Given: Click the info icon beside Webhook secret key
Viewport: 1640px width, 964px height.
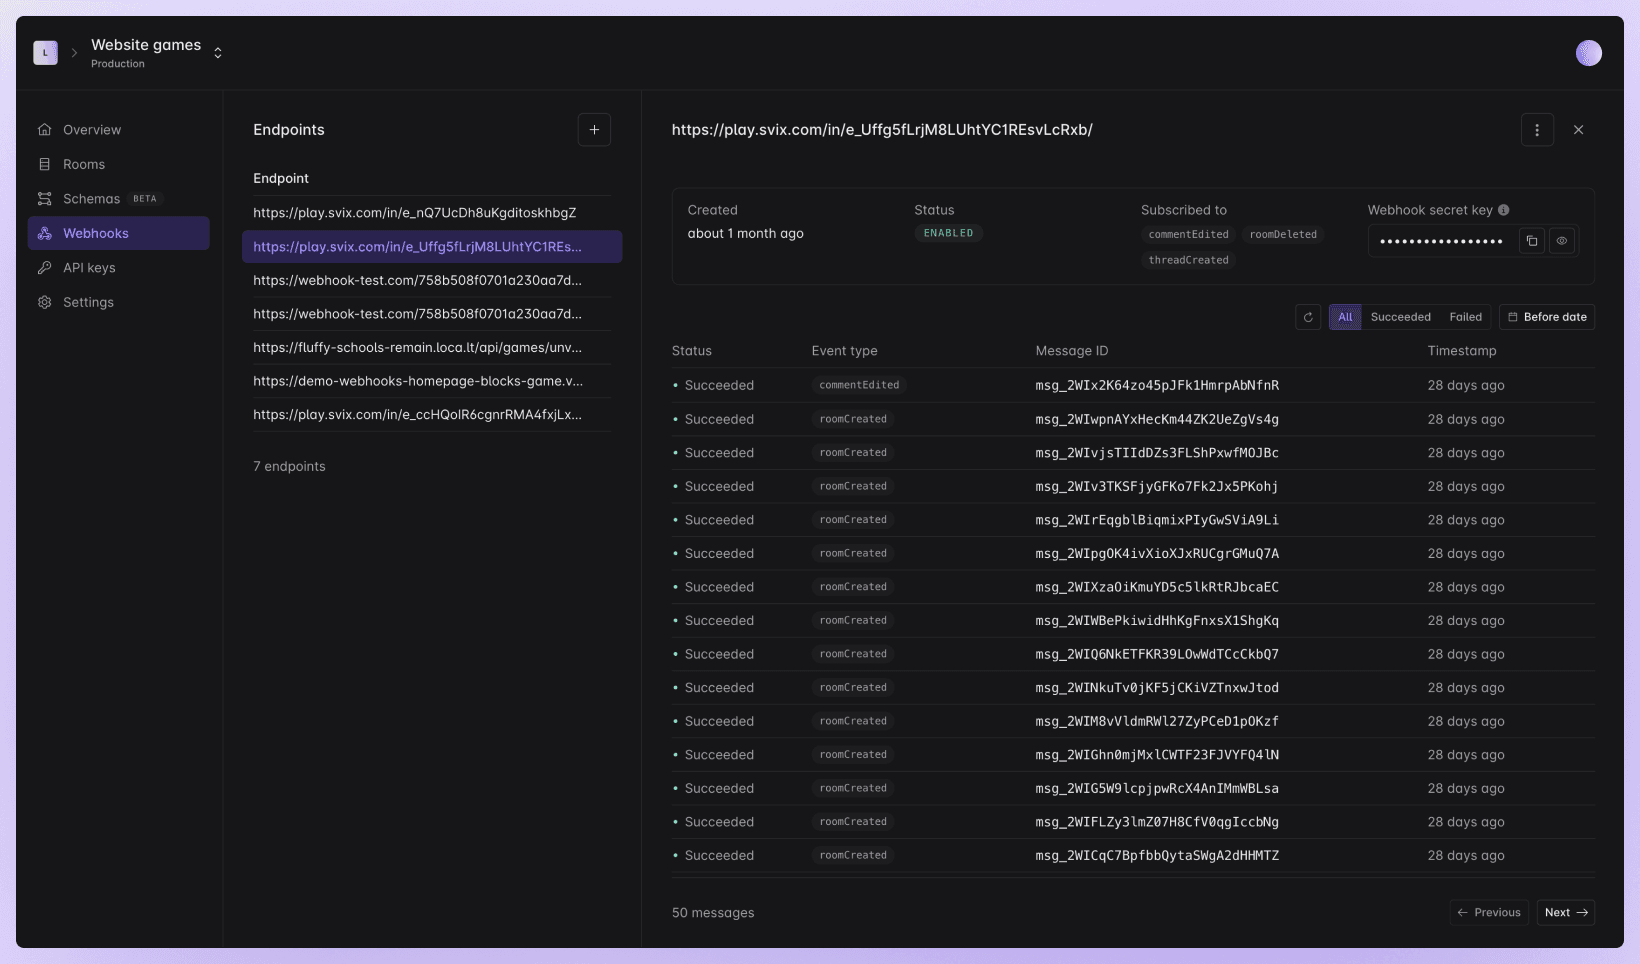Looking at the screenshot, I should [1503, 210].
